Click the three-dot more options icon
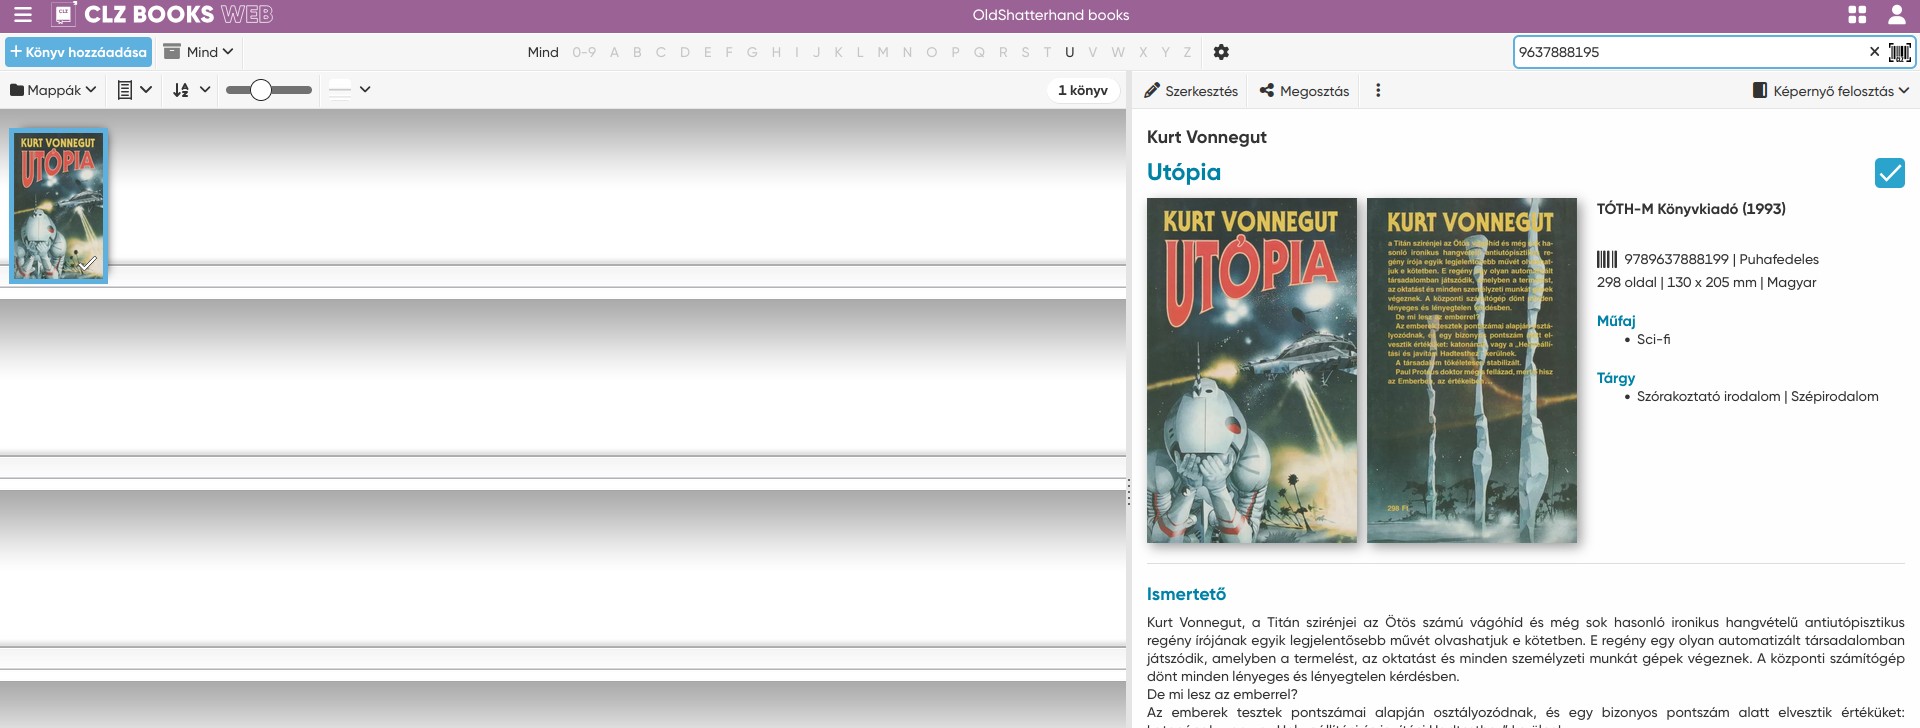 (1378, 90)
